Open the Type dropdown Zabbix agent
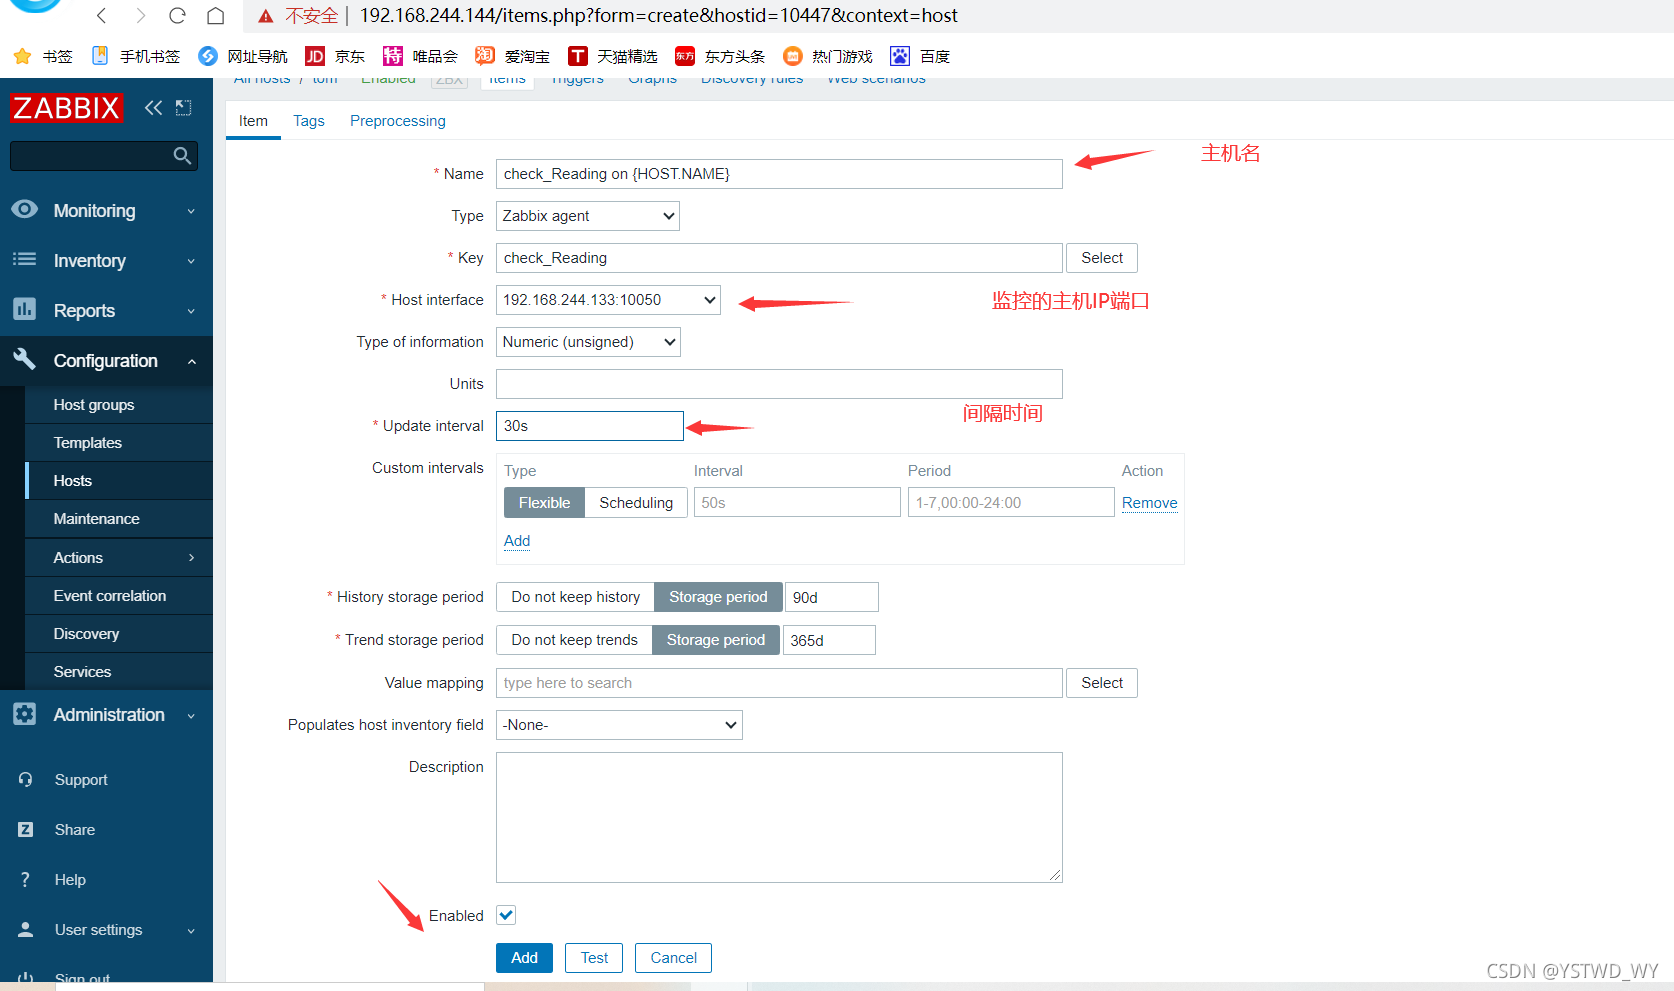Viewport: 1674px width, 991px height. pos(588,216)
